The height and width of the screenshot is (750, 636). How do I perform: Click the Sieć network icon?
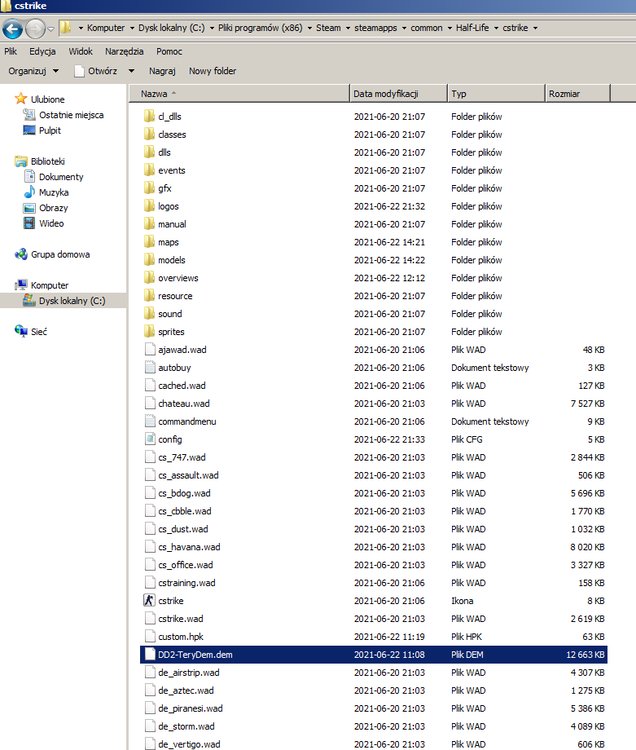coord(21,331)
